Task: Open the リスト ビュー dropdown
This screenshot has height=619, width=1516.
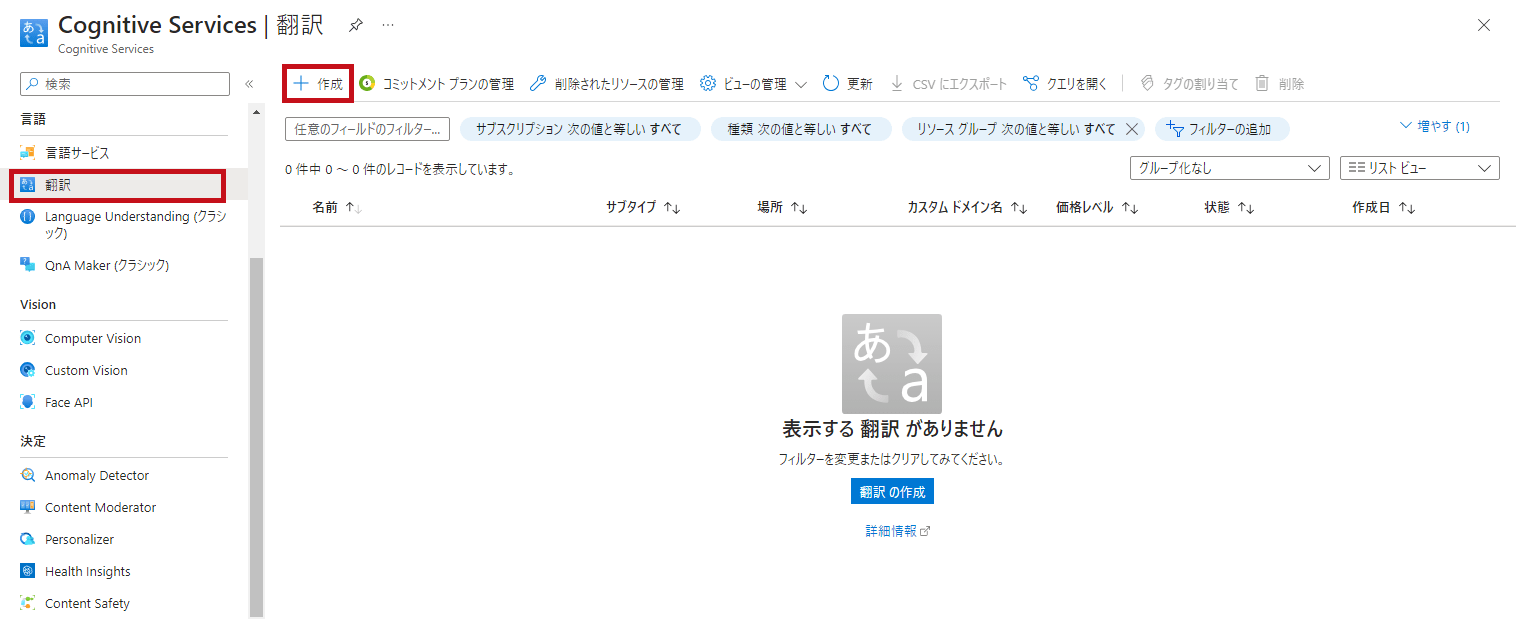Action: click(x=1420, y=168)
